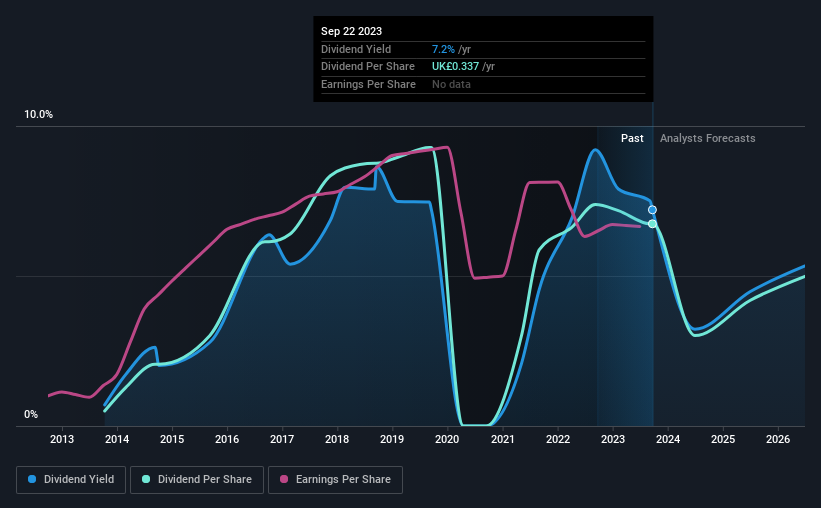
Task: Click the 2026 x-axis label
Action: [x=778, y=439]
